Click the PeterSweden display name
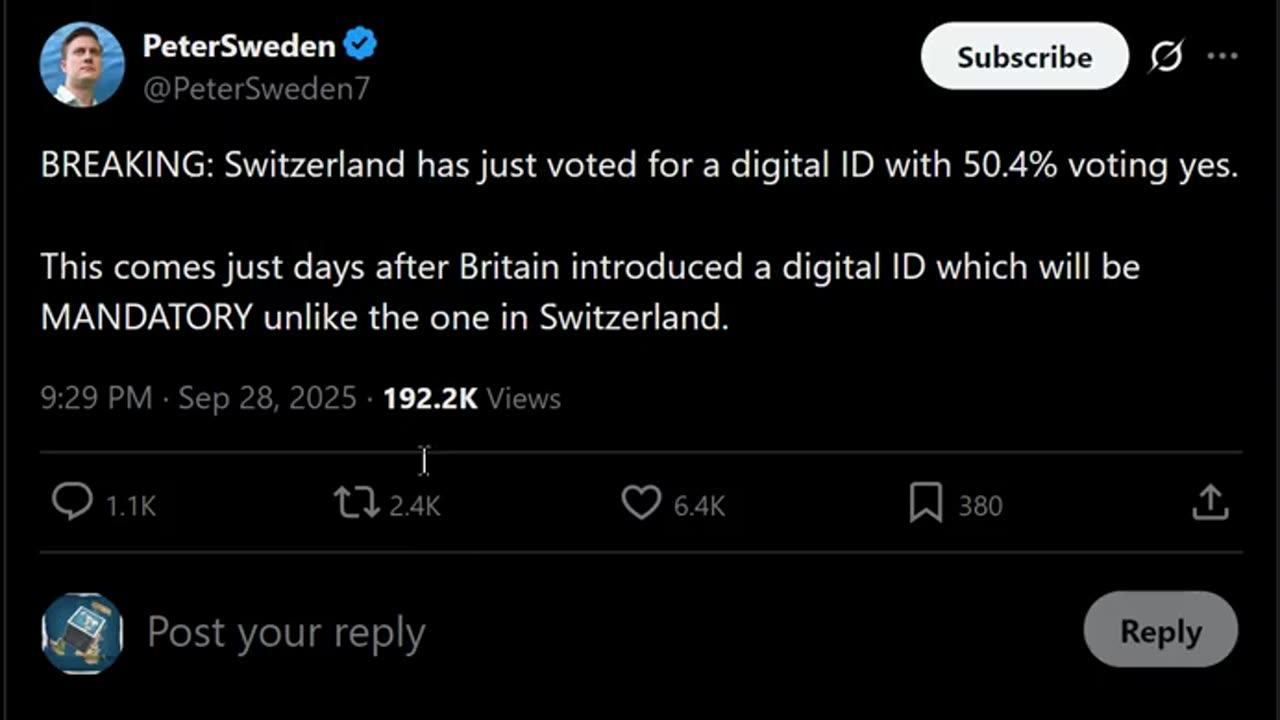Viewport: 1280px width, 720px height. [239, 46]
